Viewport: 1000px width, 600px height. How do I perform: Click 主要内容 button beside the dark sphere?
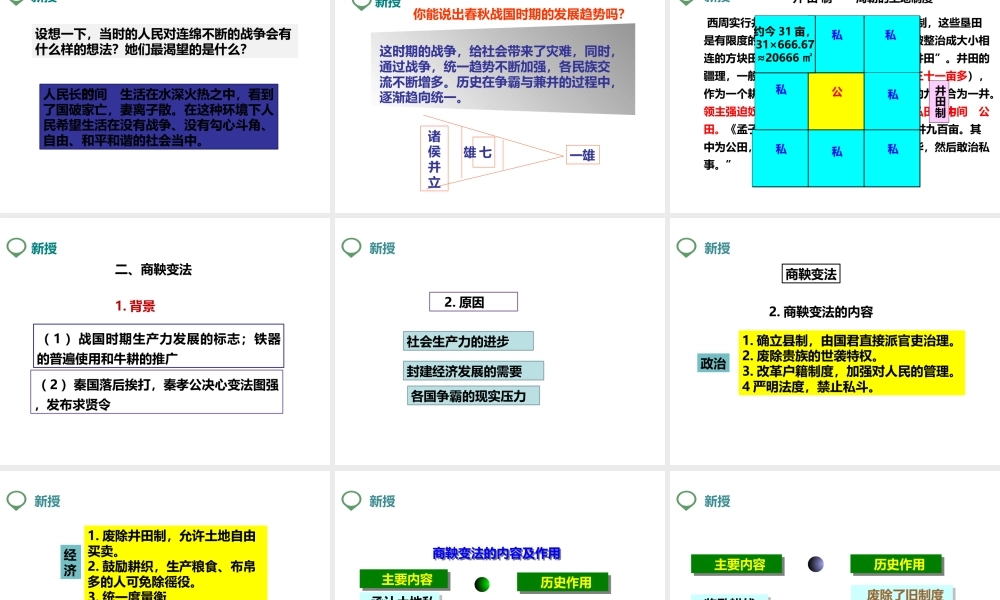[738, 564]
